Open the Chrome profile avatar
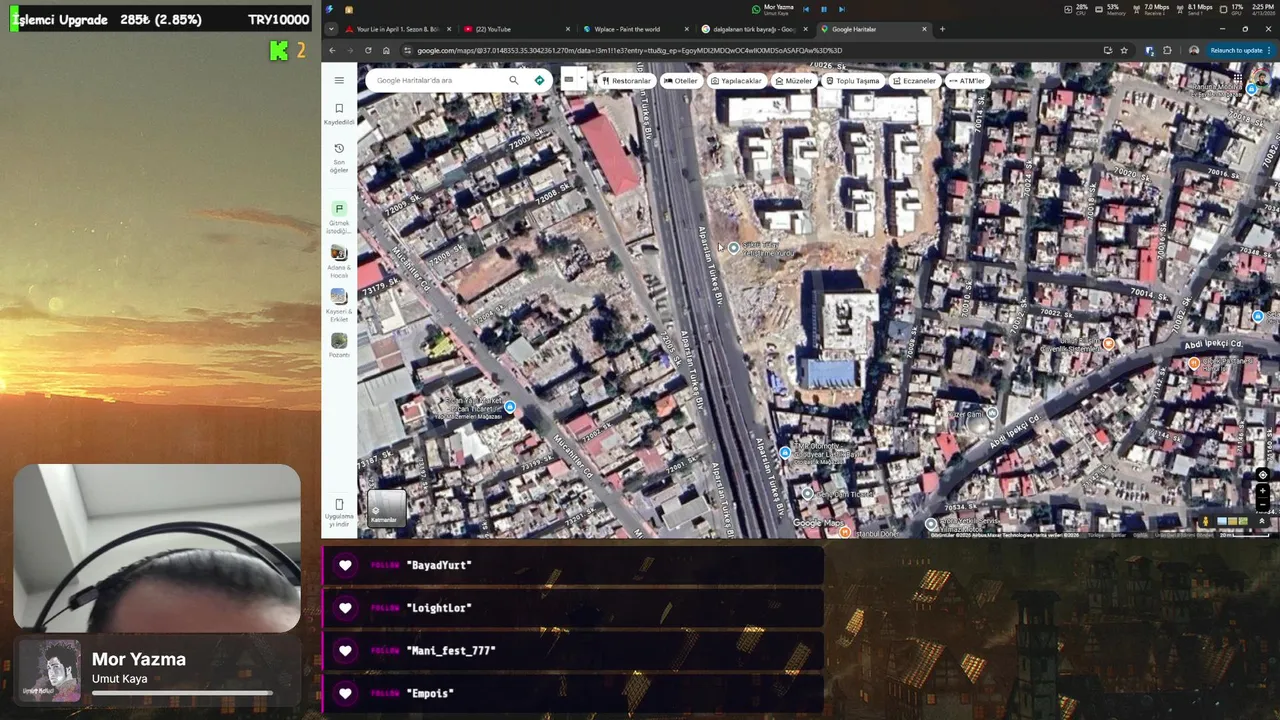The image size is (1280, 720). [x=1194, y=50]
